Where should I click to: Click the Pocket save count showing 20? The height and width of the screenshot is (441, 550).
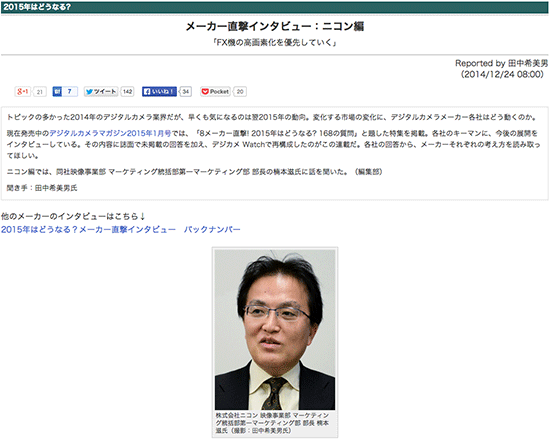click(240, 92)
